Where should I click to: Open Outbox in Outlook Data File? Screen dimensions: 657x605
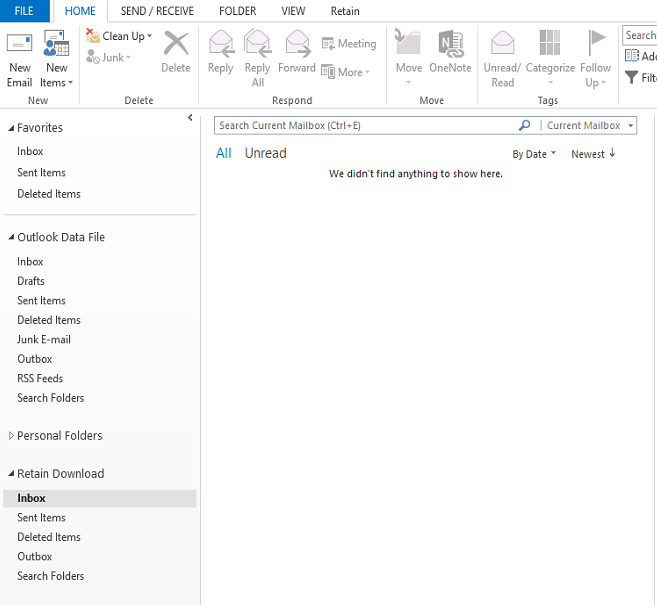click(35, 359)
